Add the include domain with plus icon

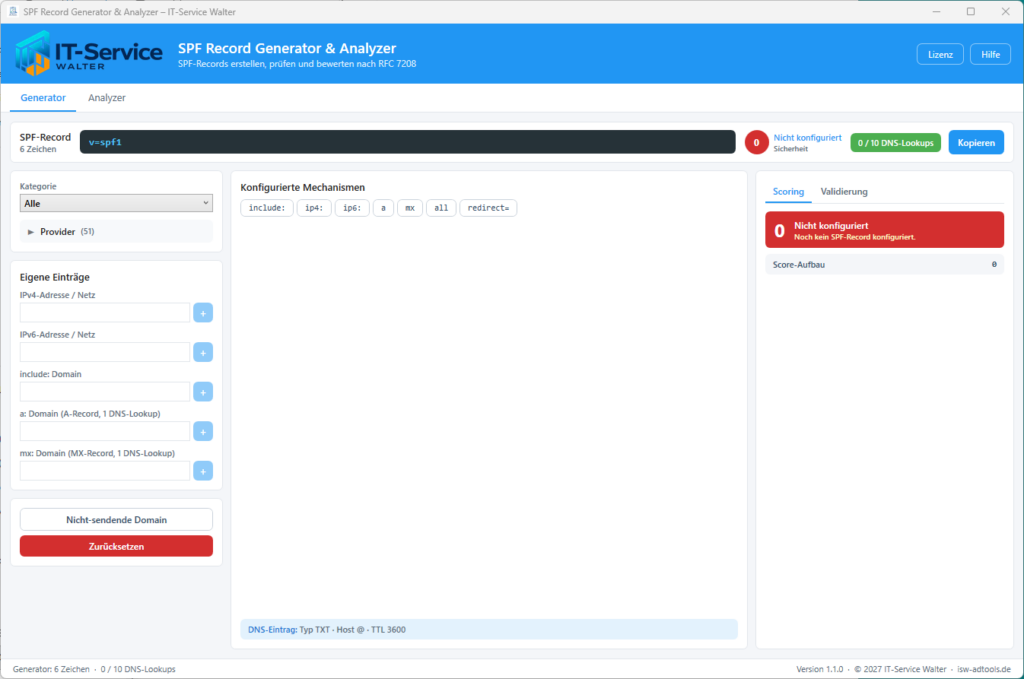203,392
